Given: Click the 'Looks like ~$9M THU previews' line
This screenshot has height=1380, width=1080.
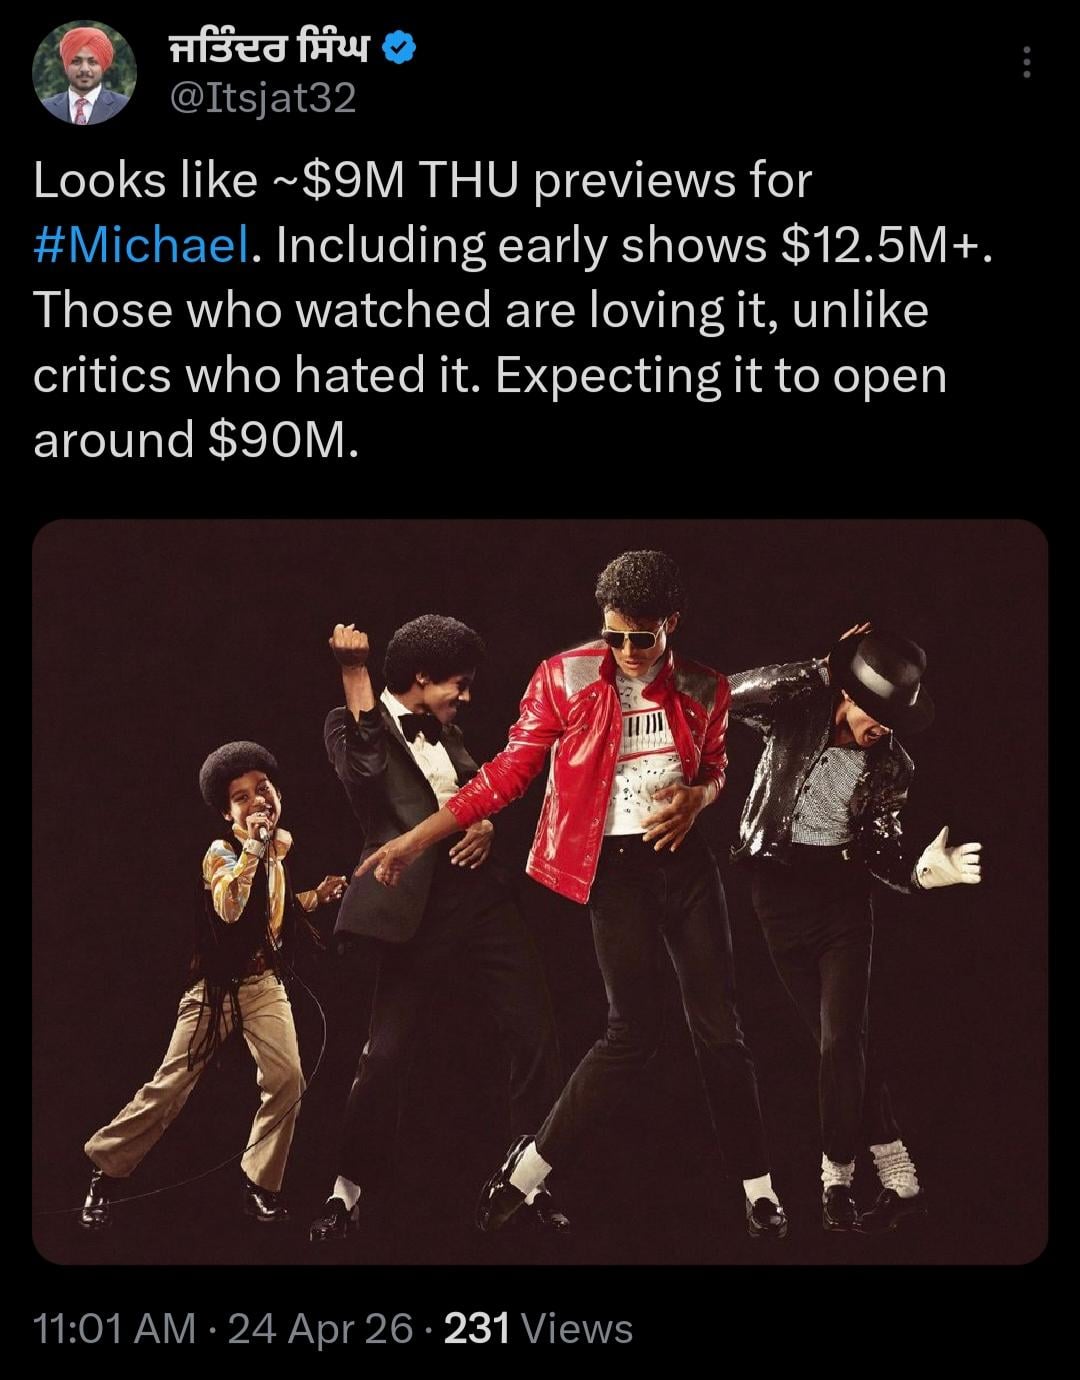Looking at the screenshot, I should 422,181.
